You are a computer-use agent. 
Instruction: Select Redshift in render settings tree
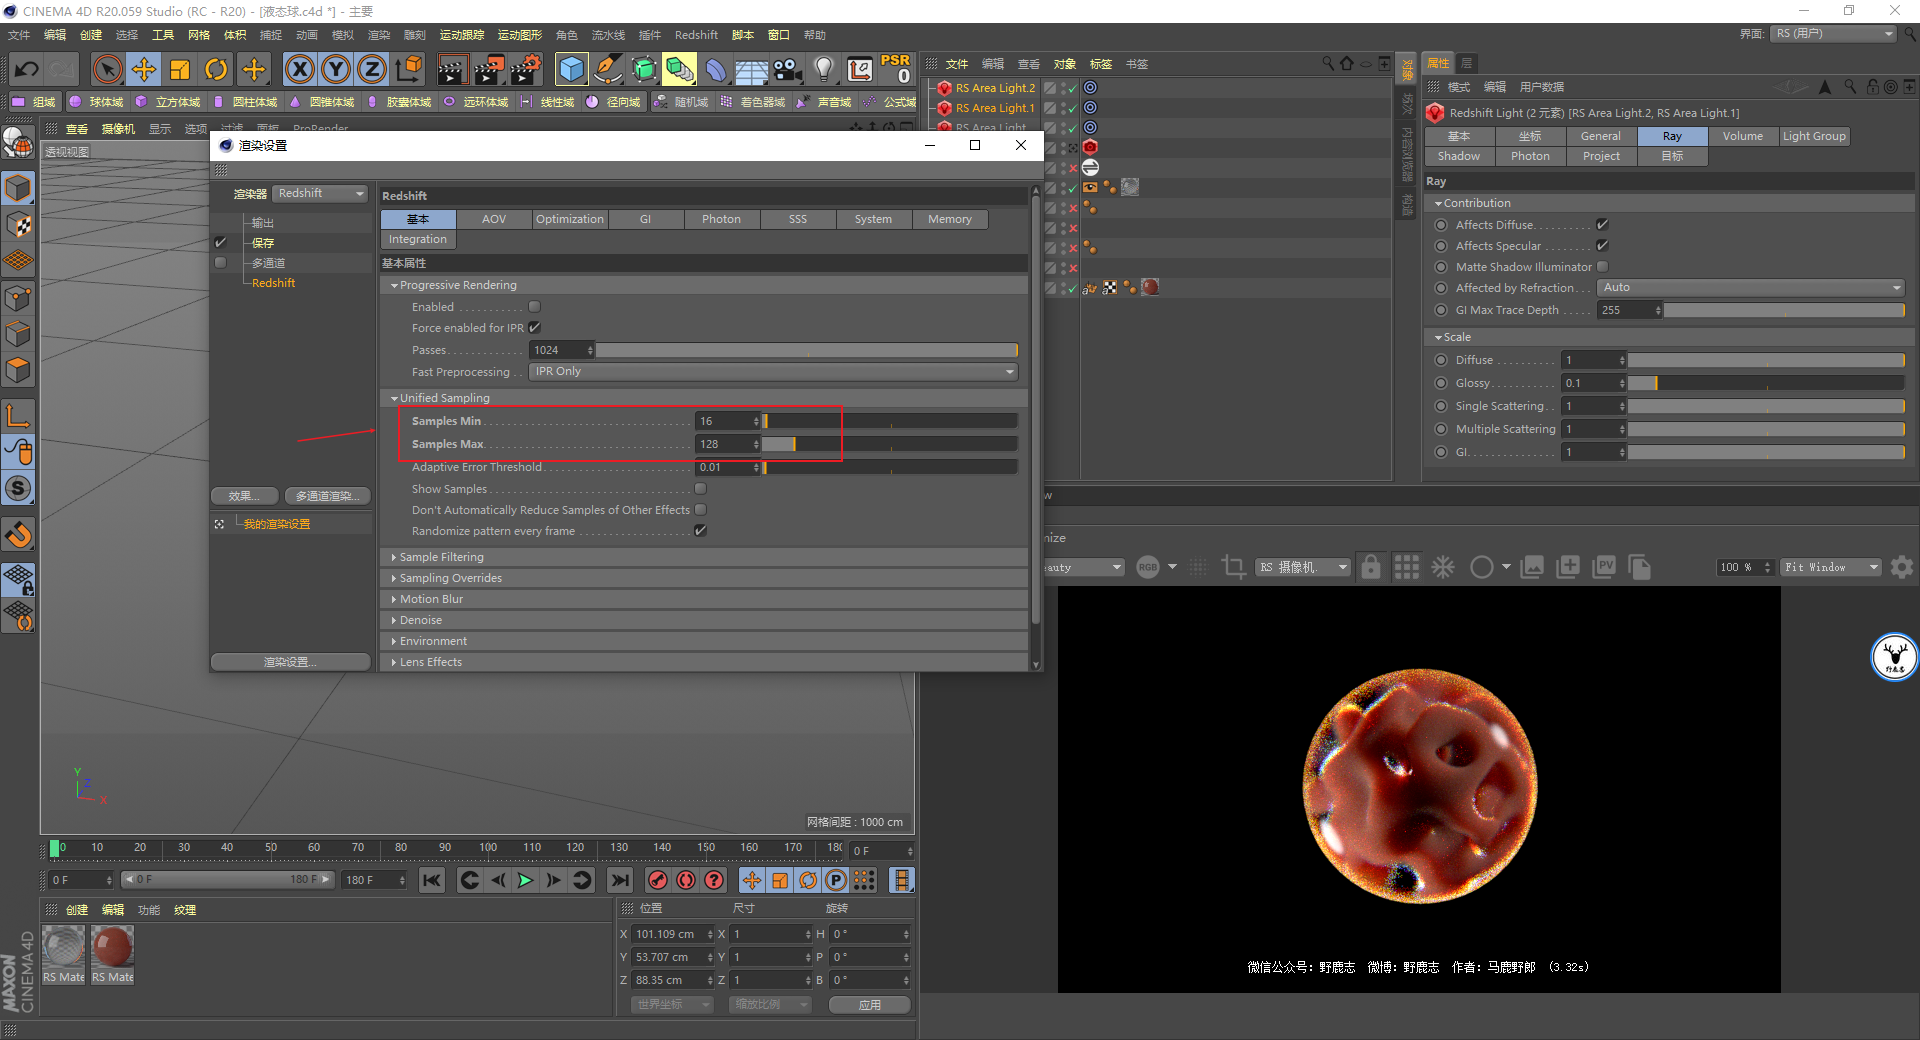(274, 283)
